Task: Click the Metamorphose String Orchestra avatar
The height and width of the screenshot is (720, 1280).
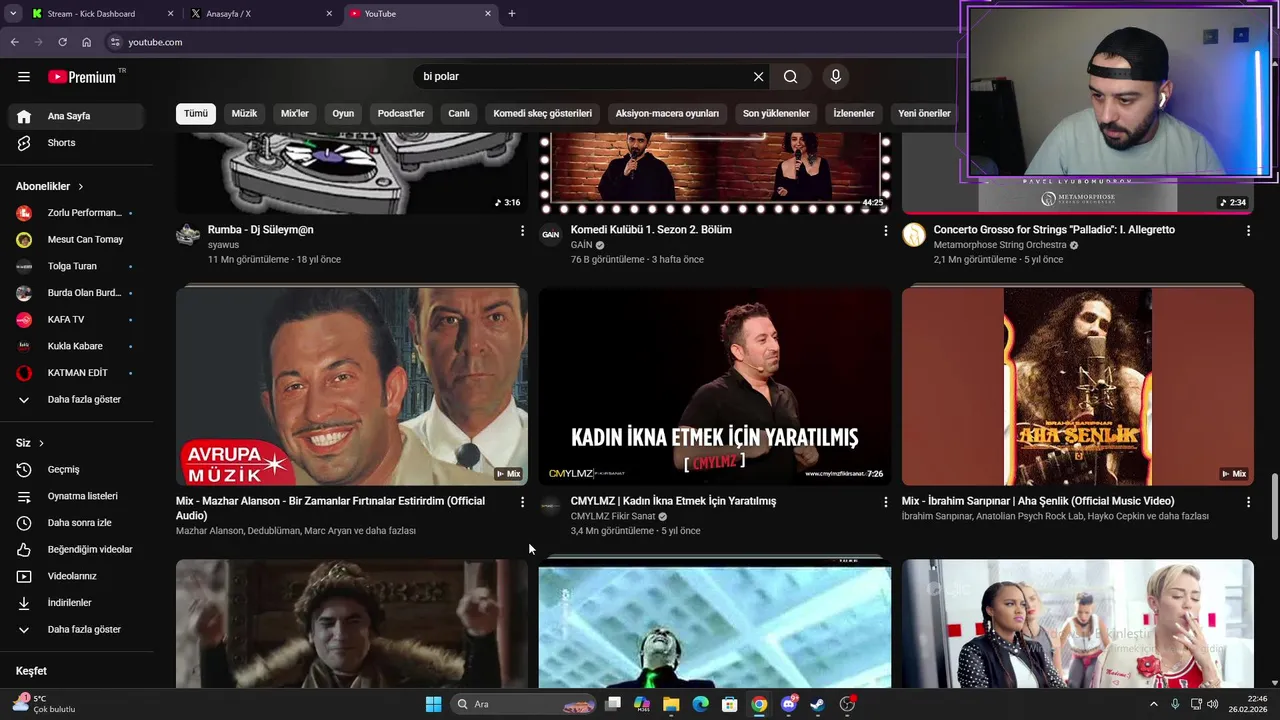Action: click(913, 235)
